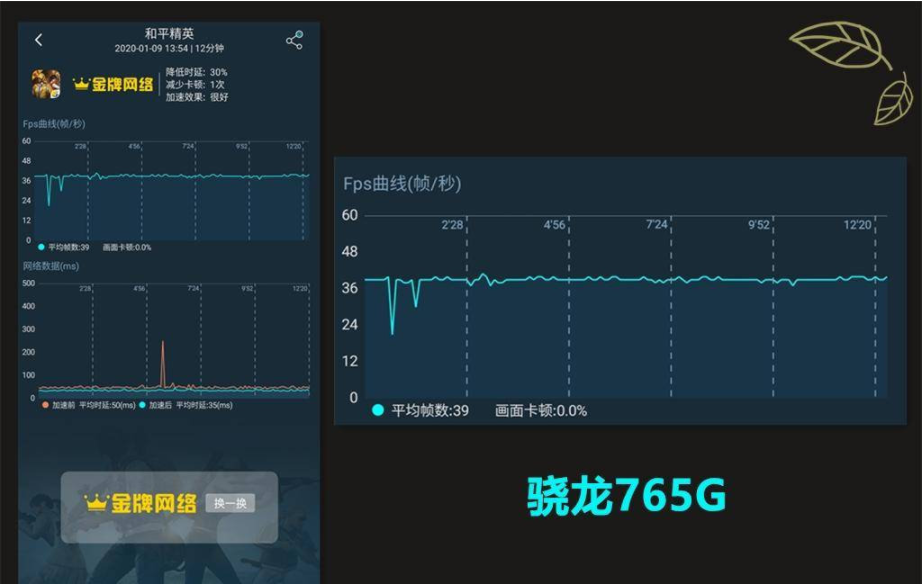The image size is (923, 584).
Task: Click the 9'52 time marker in the enlarged chart
Action: pyautogui.click(x=759, y=225)
